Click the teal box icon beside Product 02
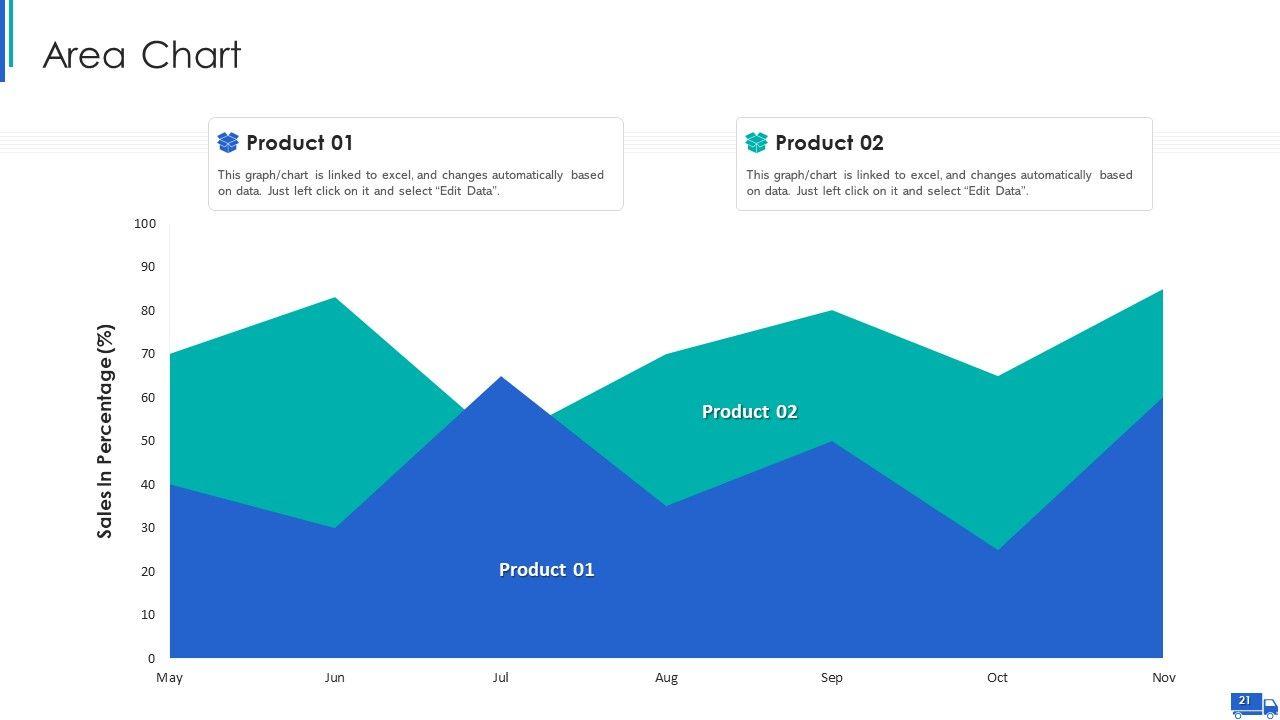Viewport: 1280px width, 720px height. pos(756,143)
